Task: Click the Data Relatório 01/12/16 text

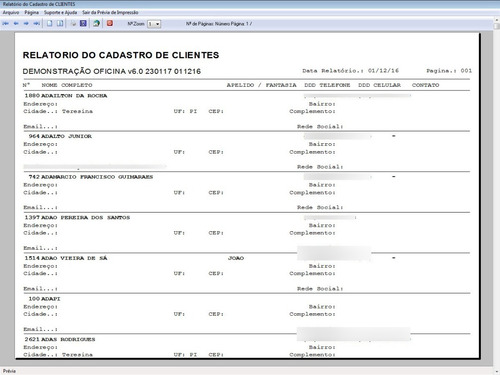Action: (x=350, y=71)
